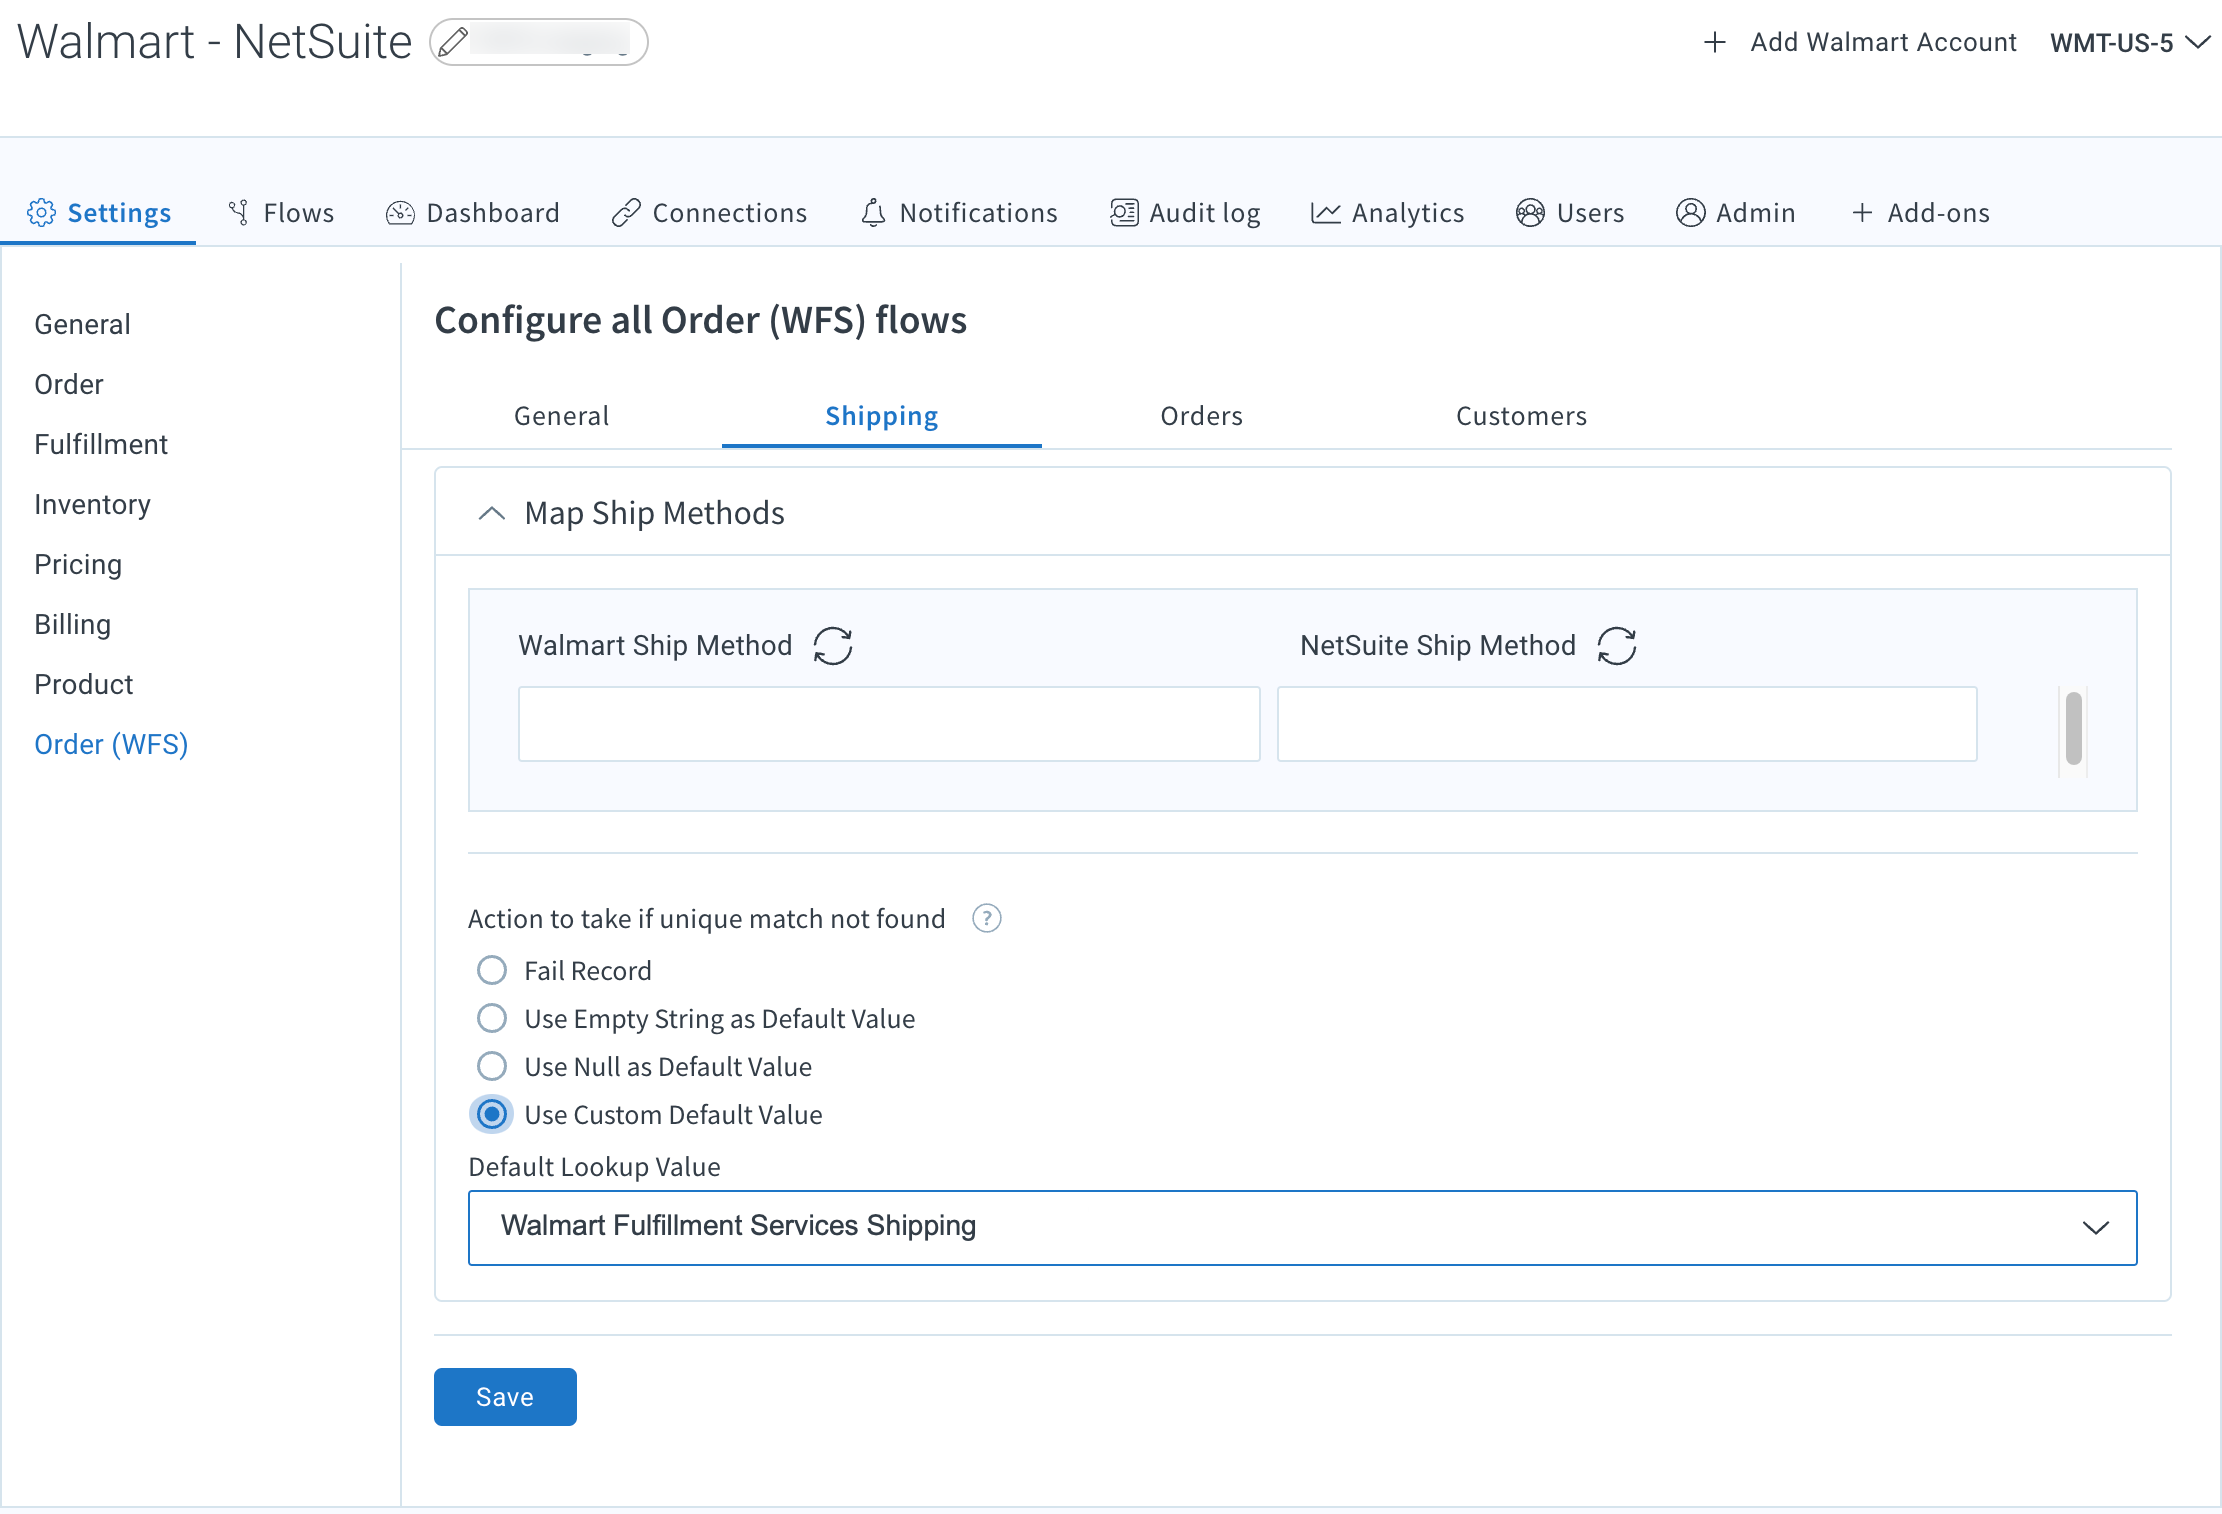Click the Connections link icon
The width and height of the screenshot is (2222, 1514).
point(626,213)
